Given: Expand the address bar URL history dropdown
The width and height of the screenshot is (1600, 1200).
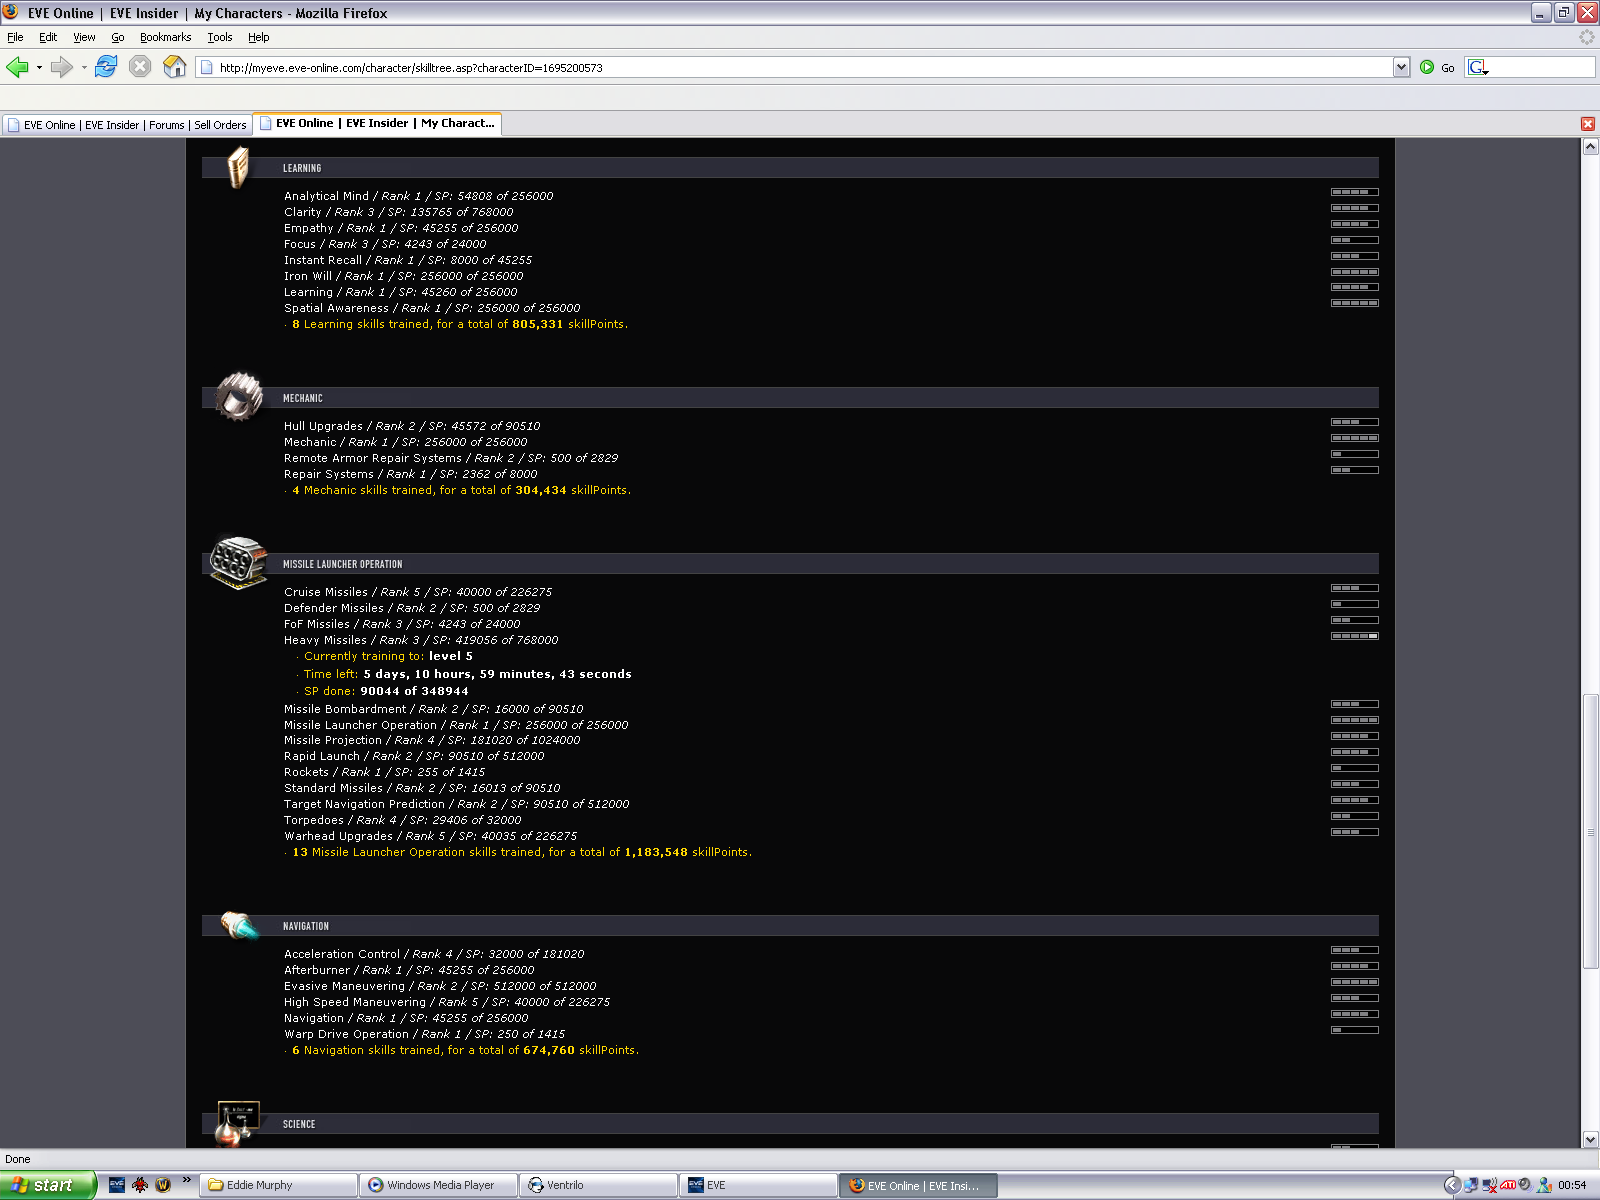Looking at the screenshot, I should tap(1401, 67).
